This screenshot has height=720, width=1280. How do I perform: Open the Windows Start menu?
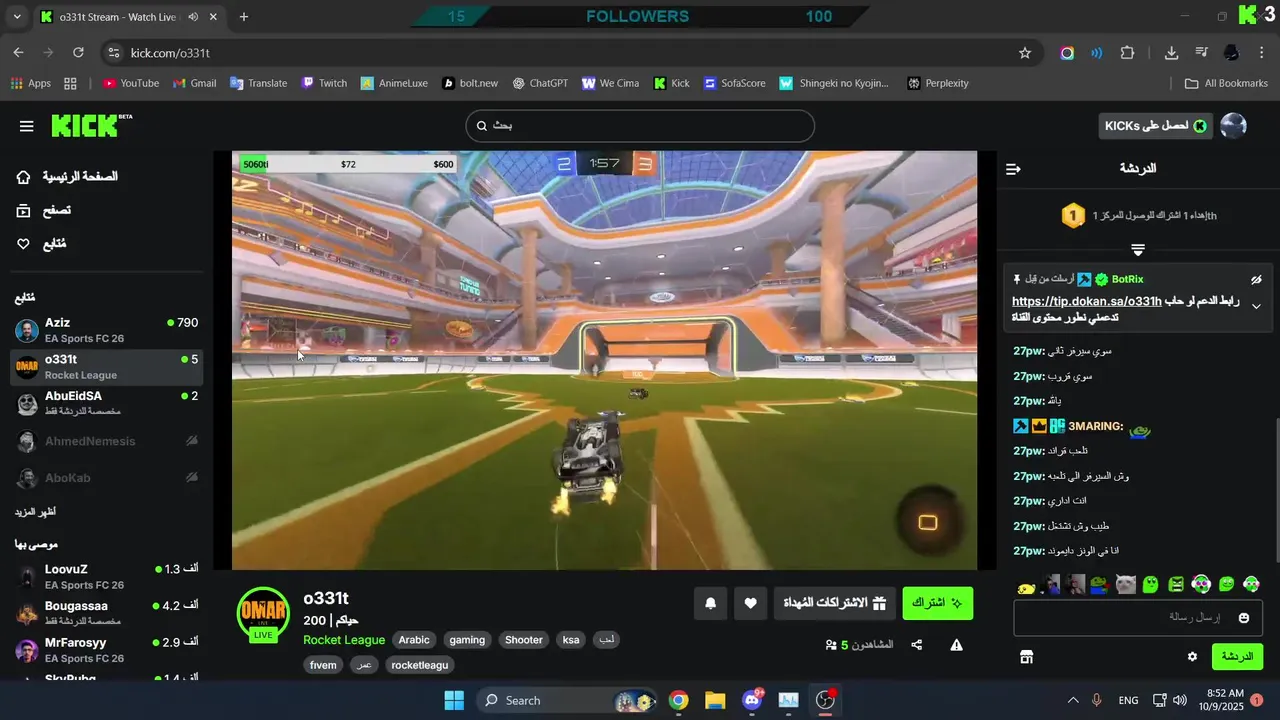click(x=453, y=700)
